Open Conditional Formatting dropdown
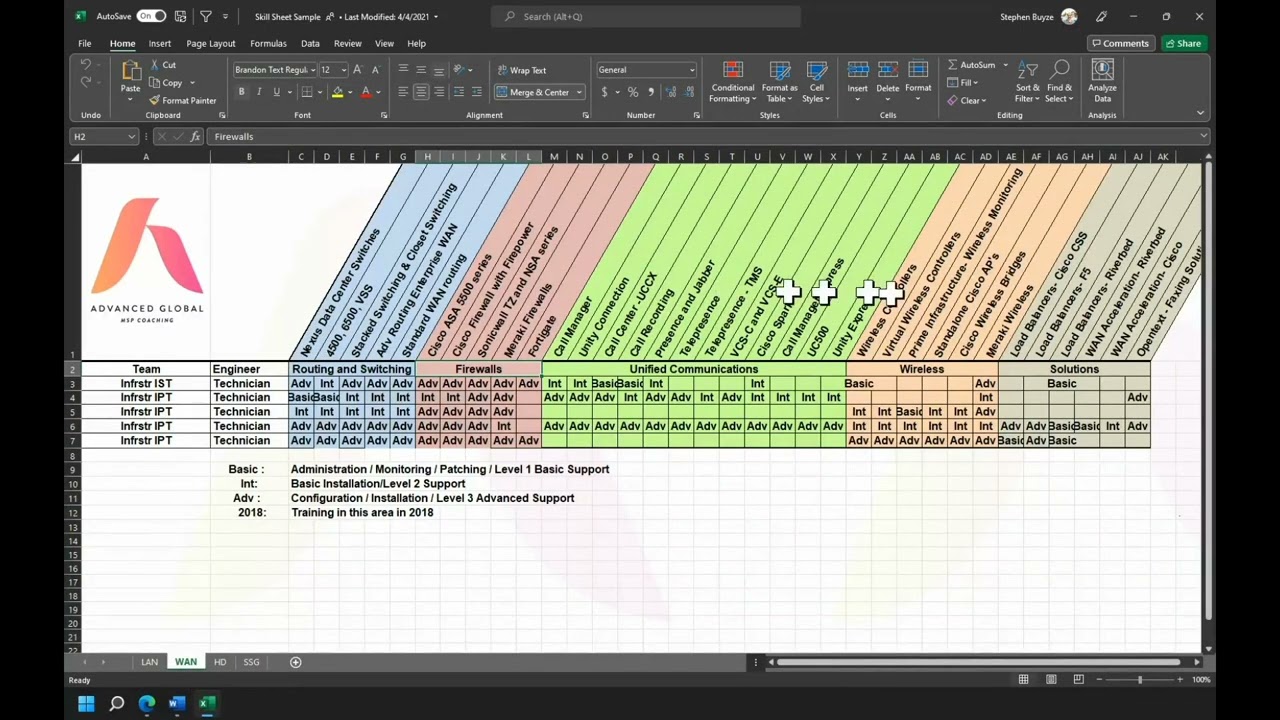 733,82
